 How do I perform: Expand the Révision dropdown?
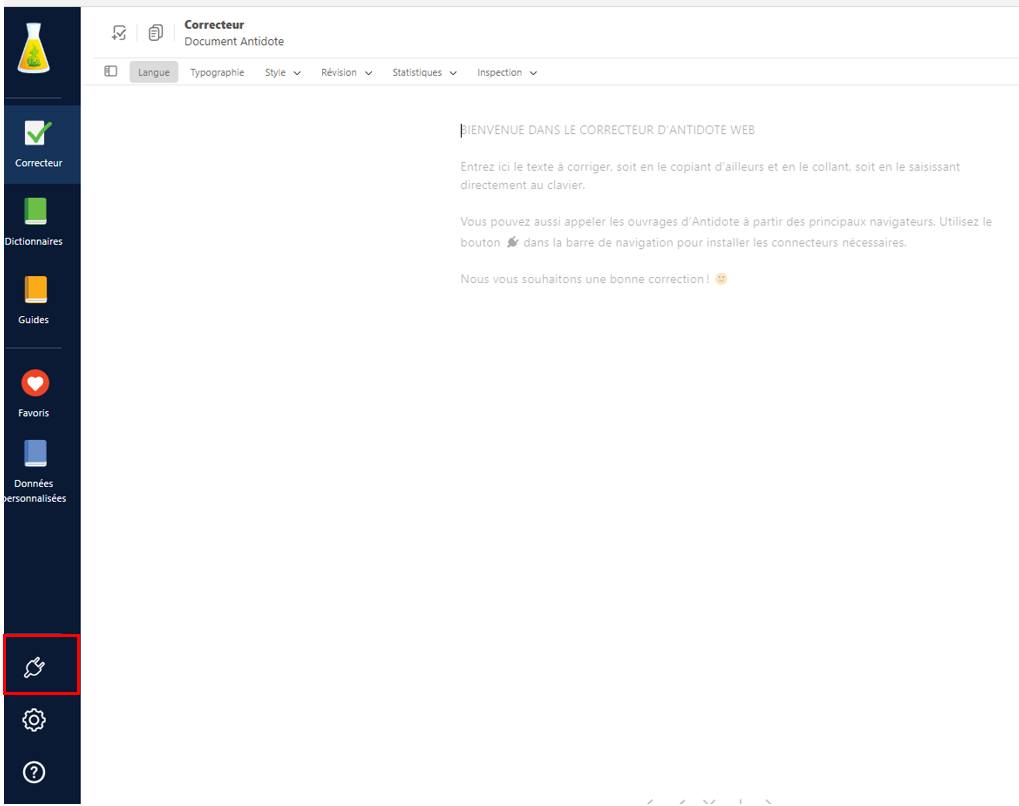(x=346, y=72)
